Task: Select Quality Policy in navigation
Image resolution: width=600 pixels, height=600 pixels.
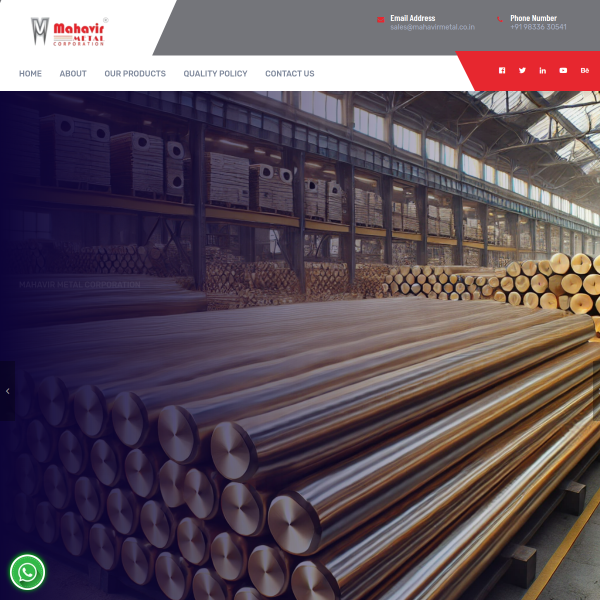Action: [215, 74]
